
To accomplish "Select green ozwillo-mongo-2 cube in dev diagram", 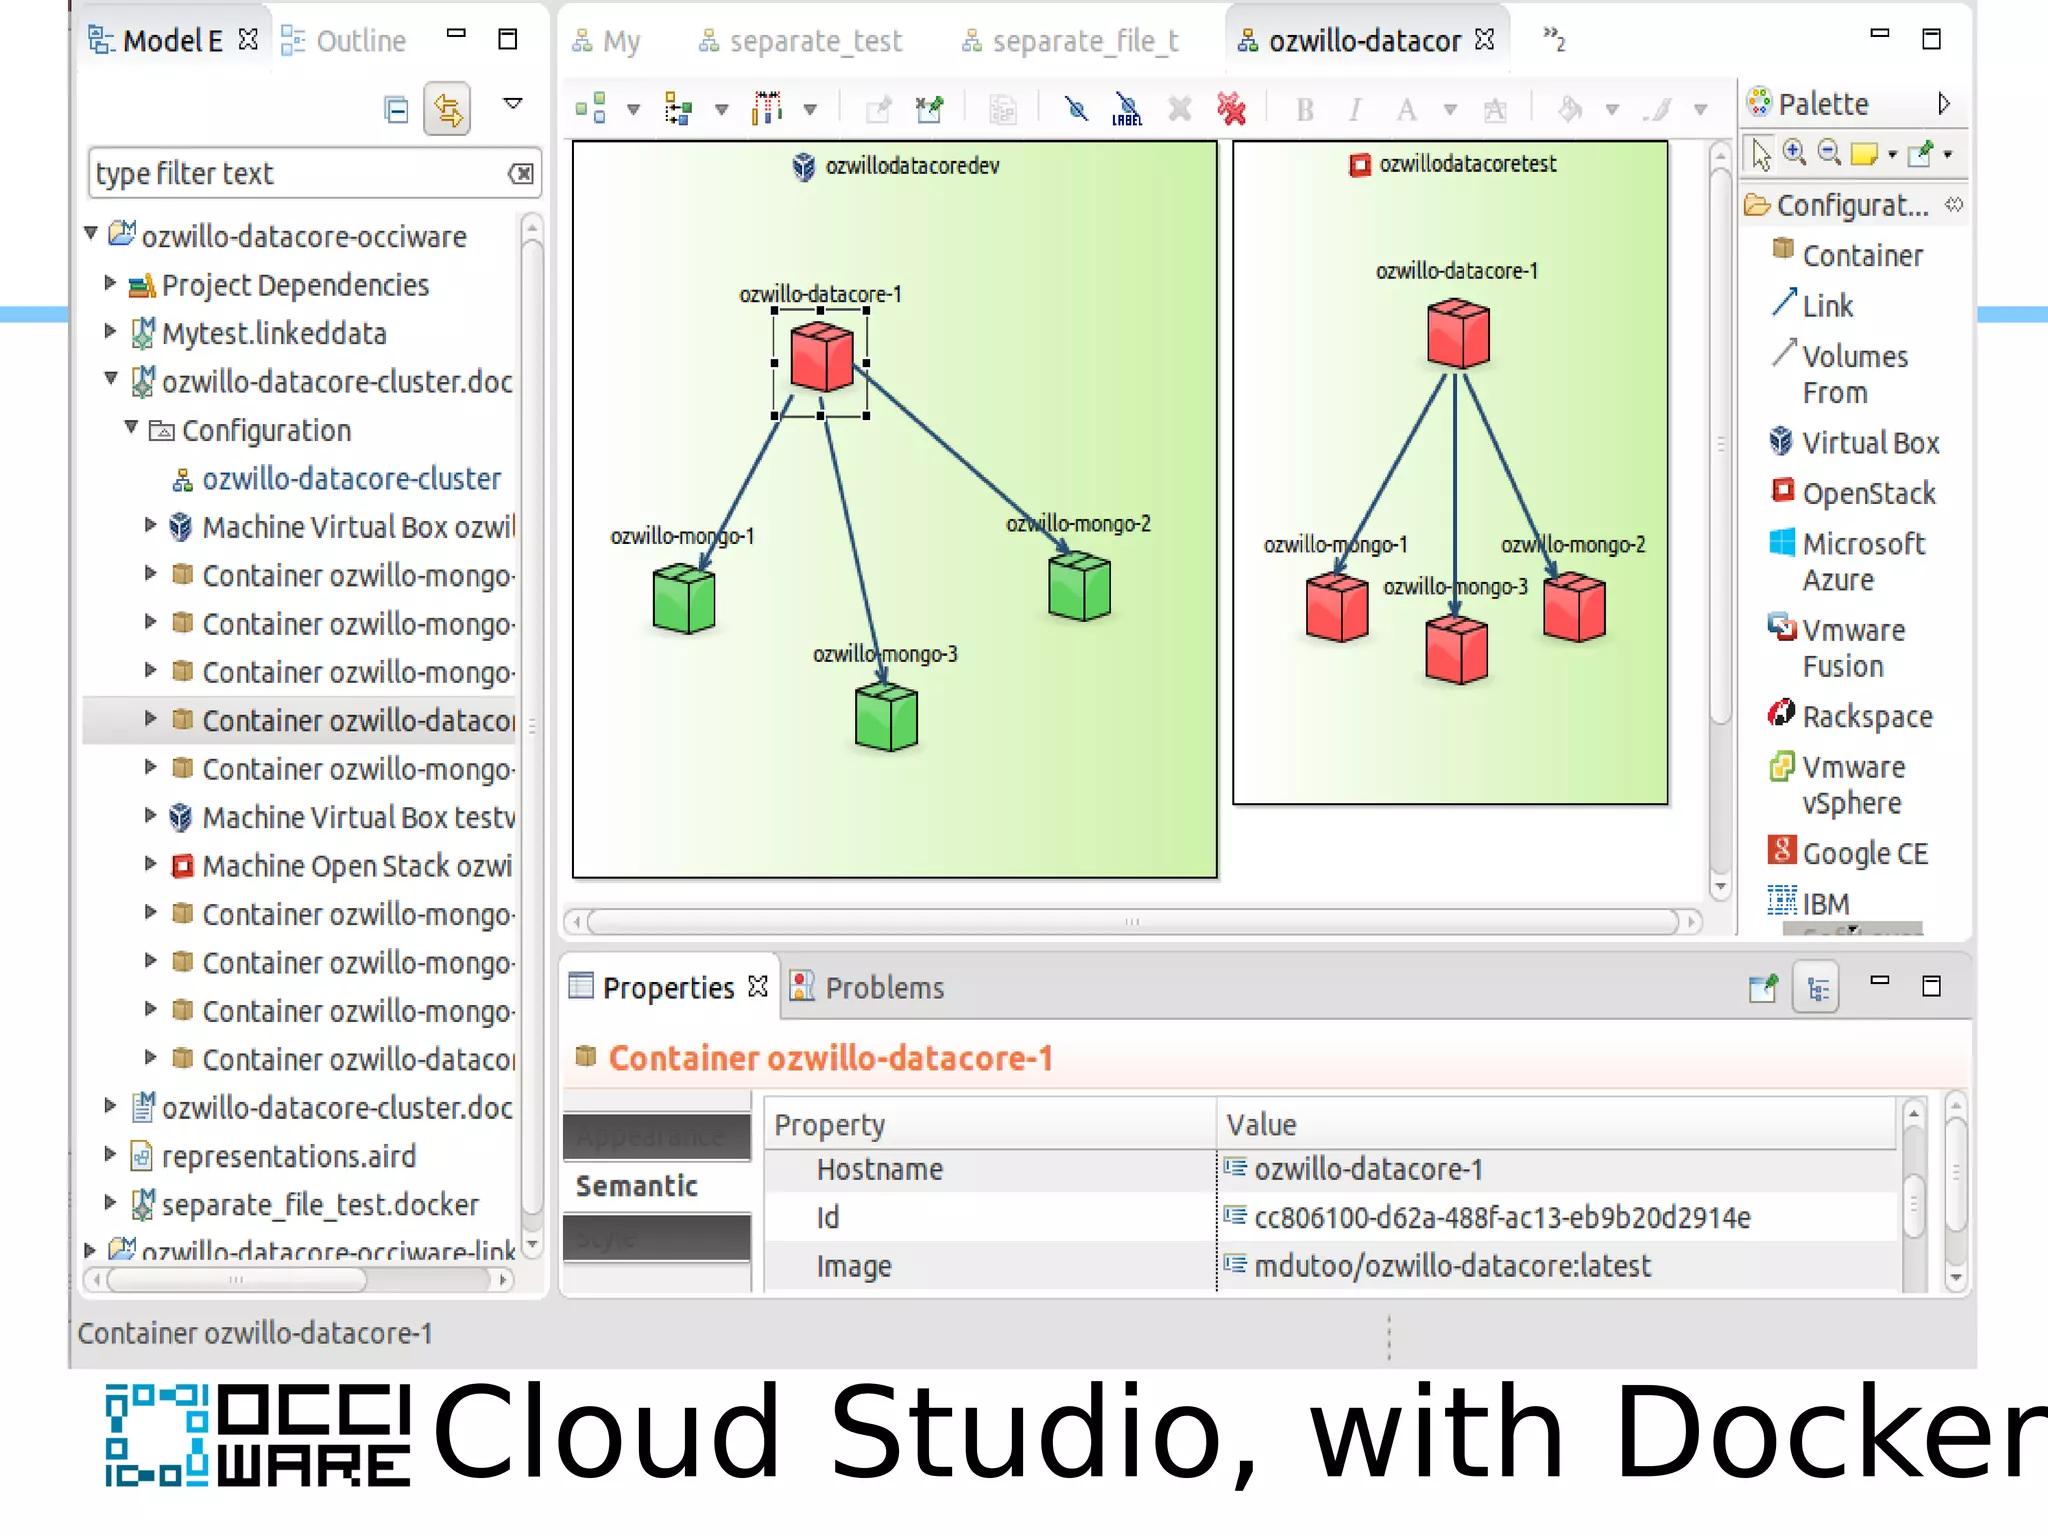I will [1079, 586].
